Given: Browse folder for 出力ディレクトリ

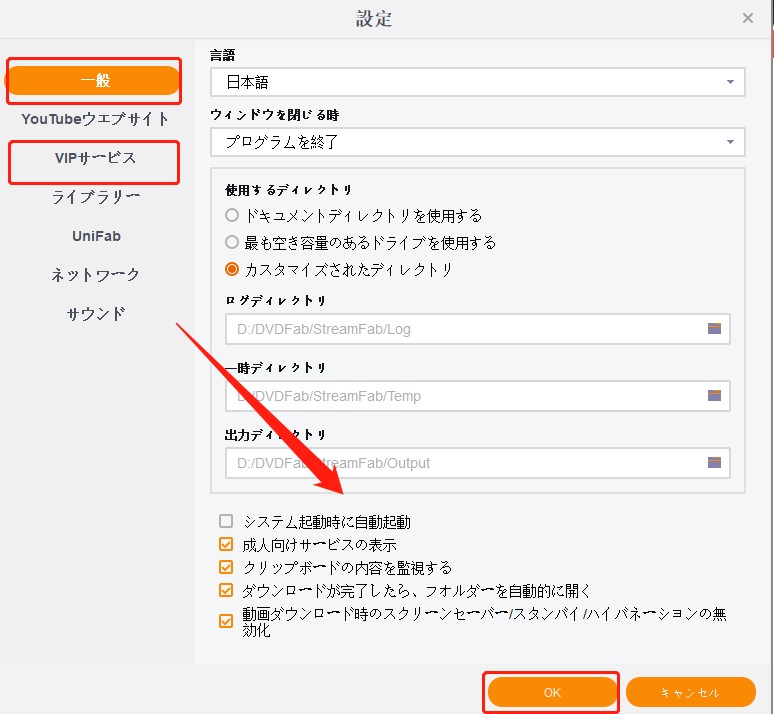Looking at the screenshot, I should click(714, 463).
